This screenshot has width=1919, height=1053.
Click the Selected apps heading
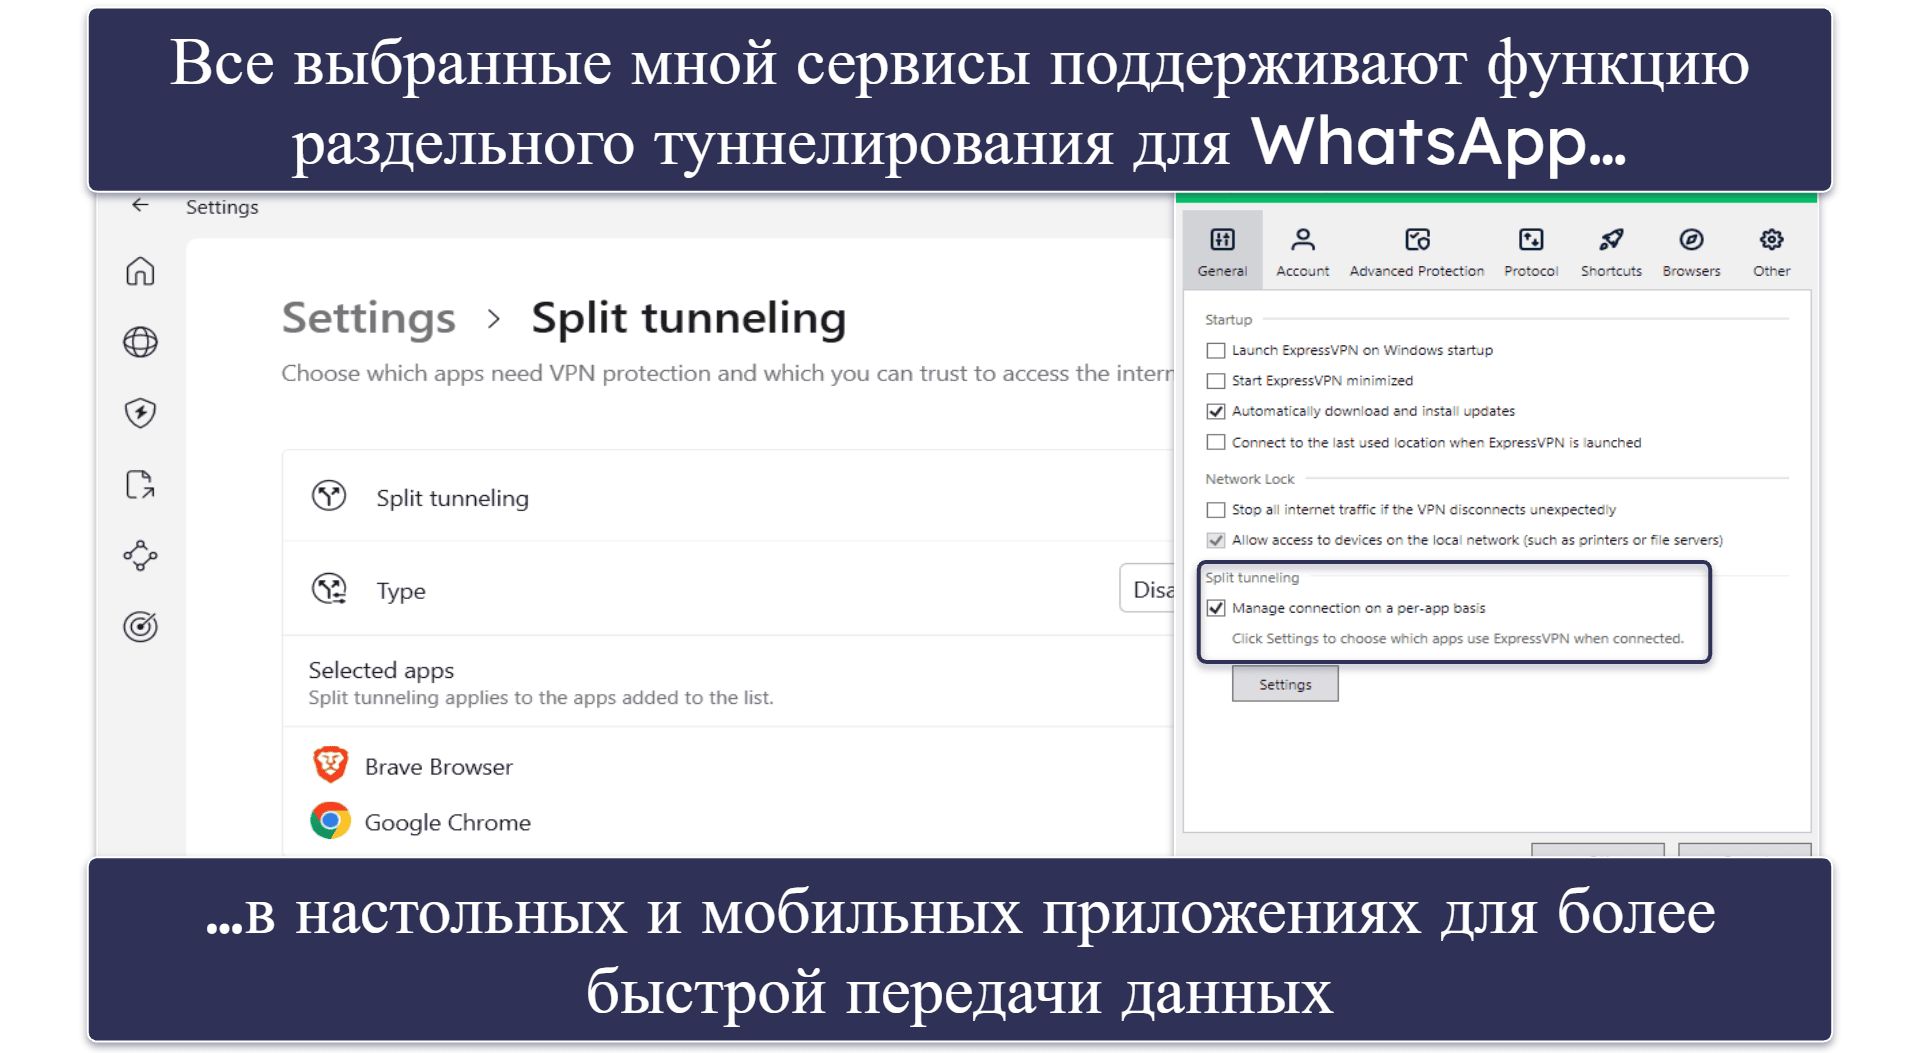(381, 670)
